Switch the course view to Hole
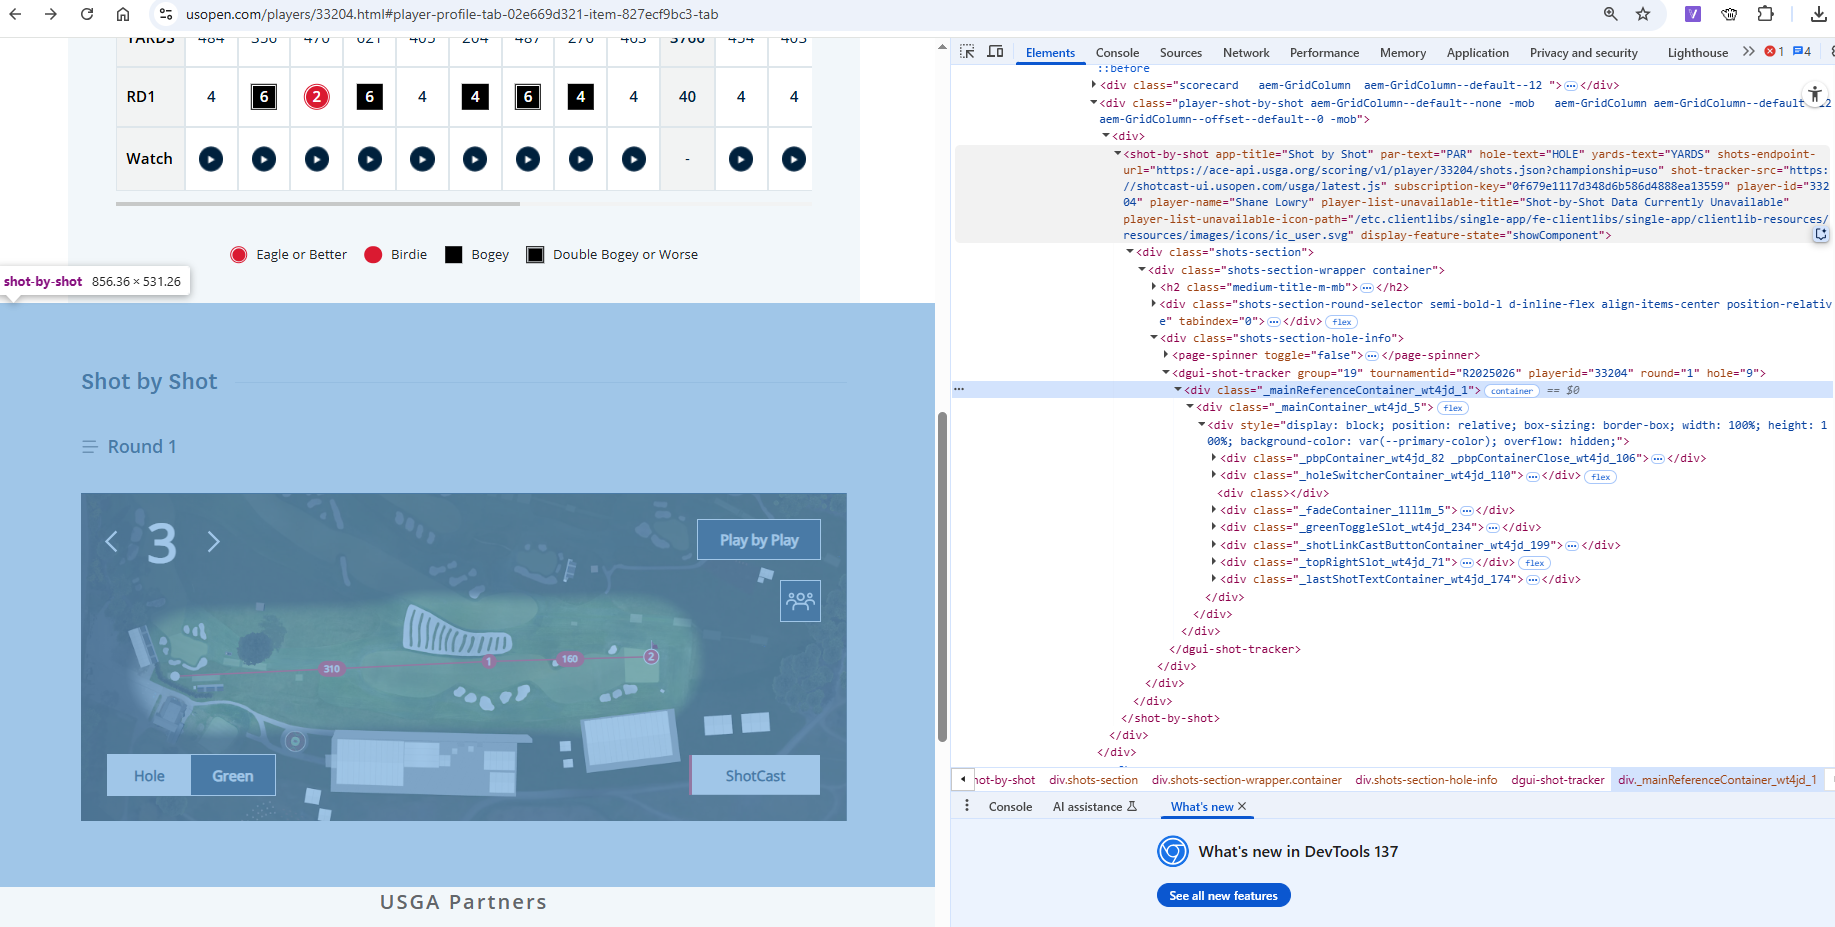This screenshot has width=1835, height=927. coord(149,776)
